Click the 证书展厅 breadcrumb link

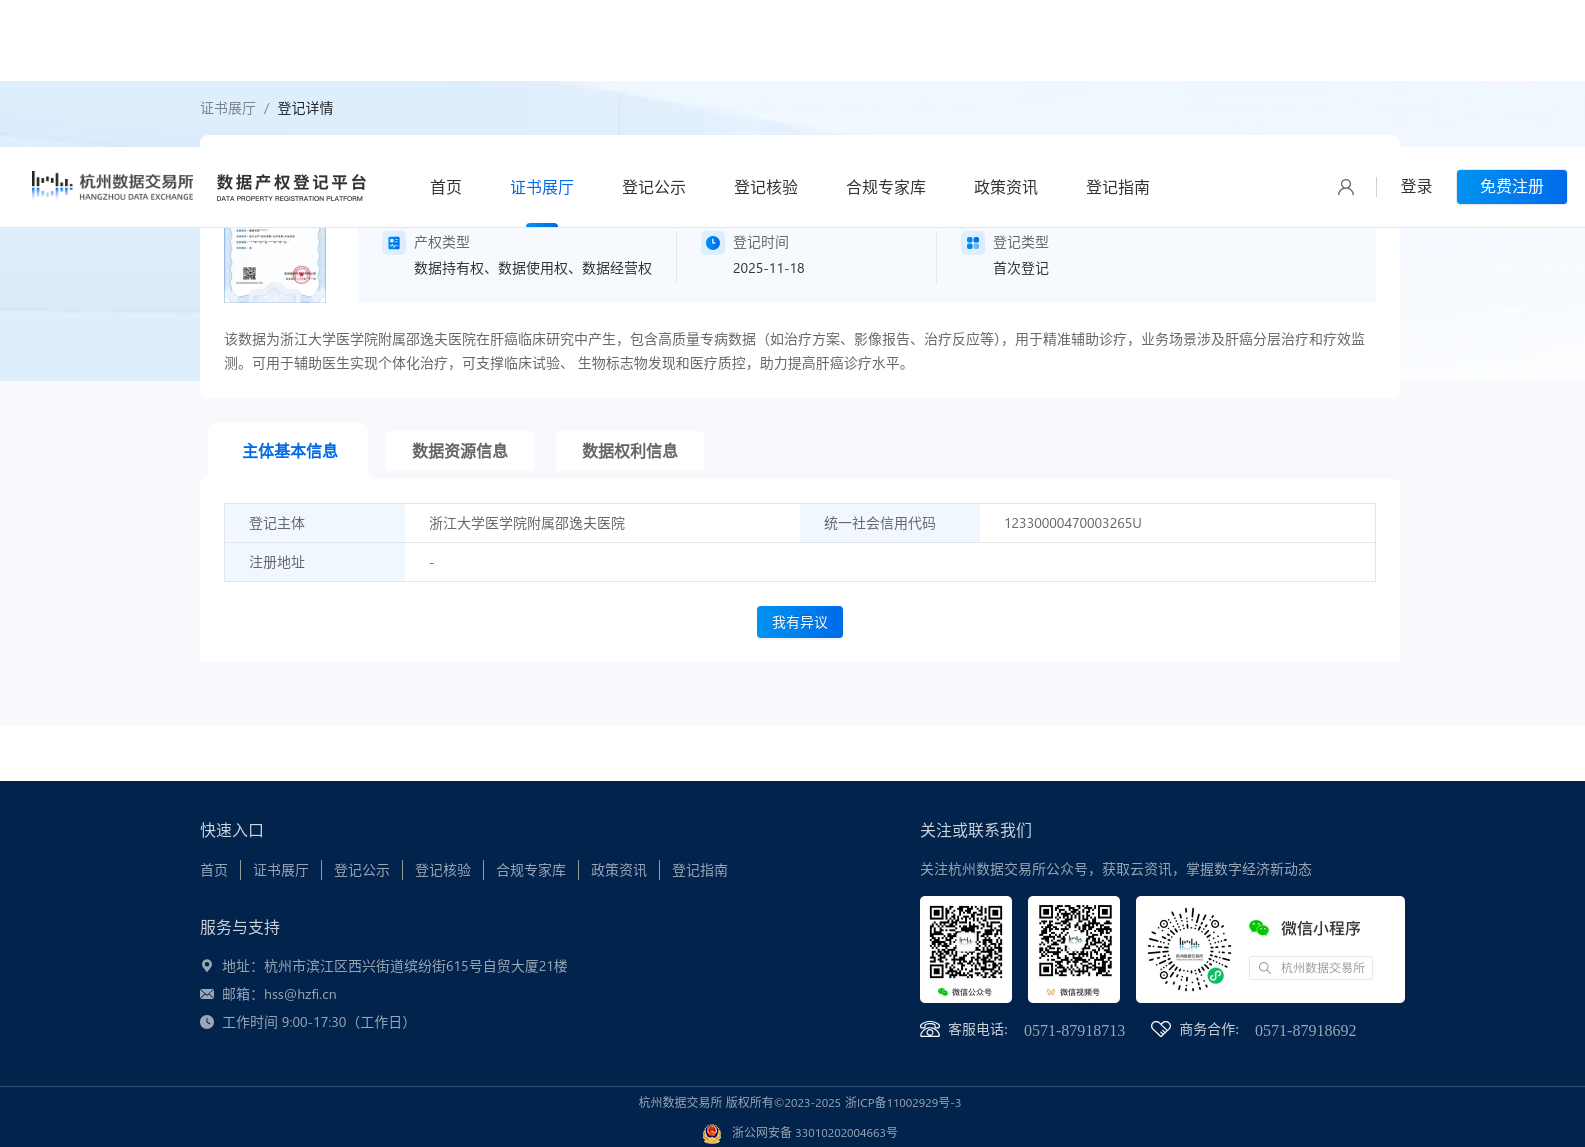[228, 108]
